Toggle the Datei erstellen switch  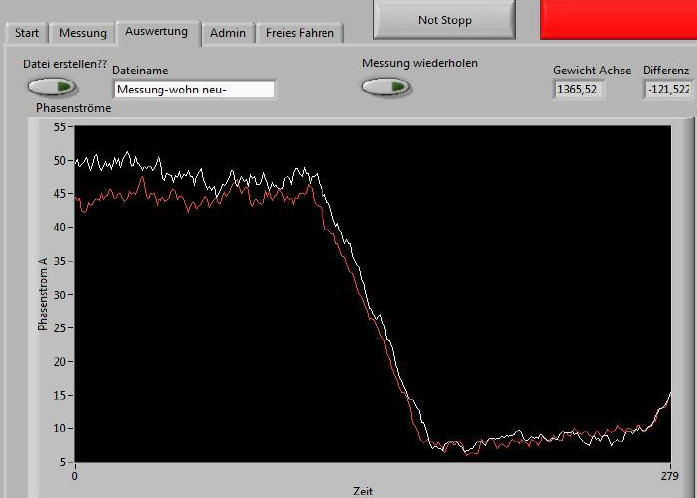point(52,87)
